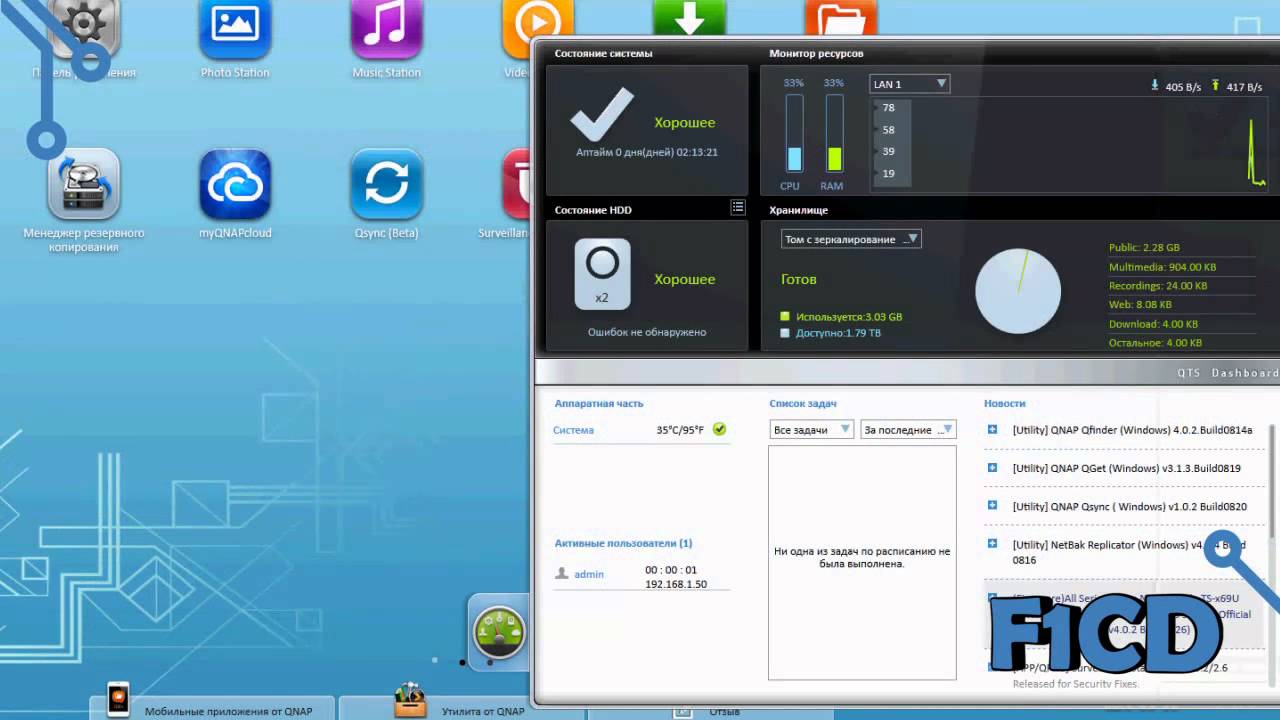
Task: Open the orange File Station folder icon
Action: [841, 18]
